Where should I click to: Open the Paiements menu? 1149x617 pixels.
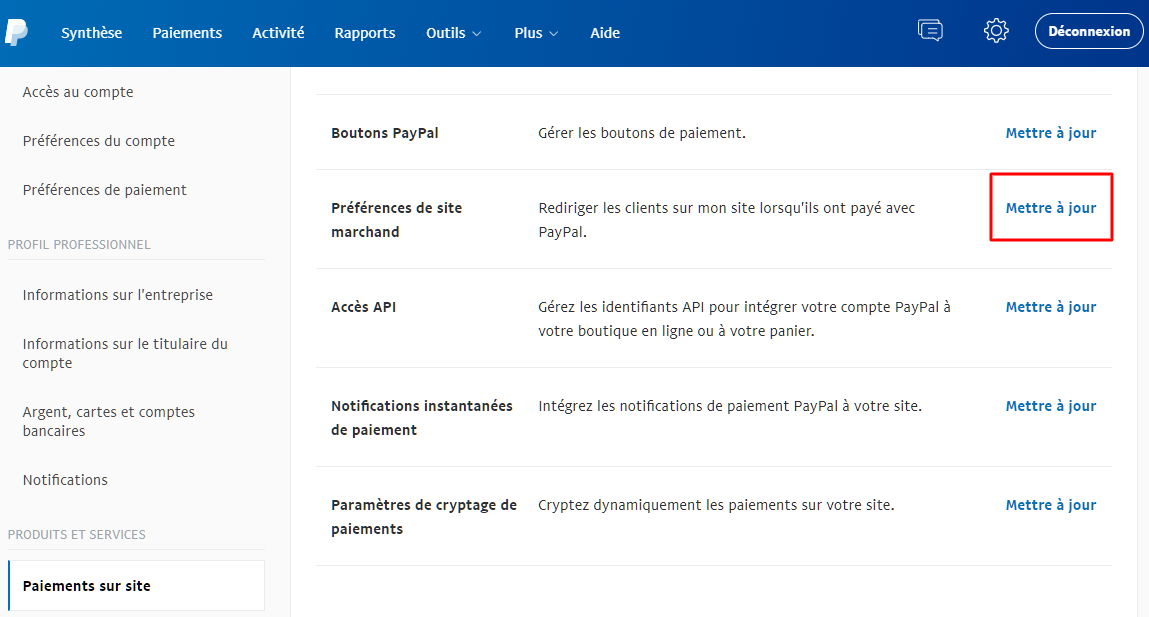click(187, 32)
